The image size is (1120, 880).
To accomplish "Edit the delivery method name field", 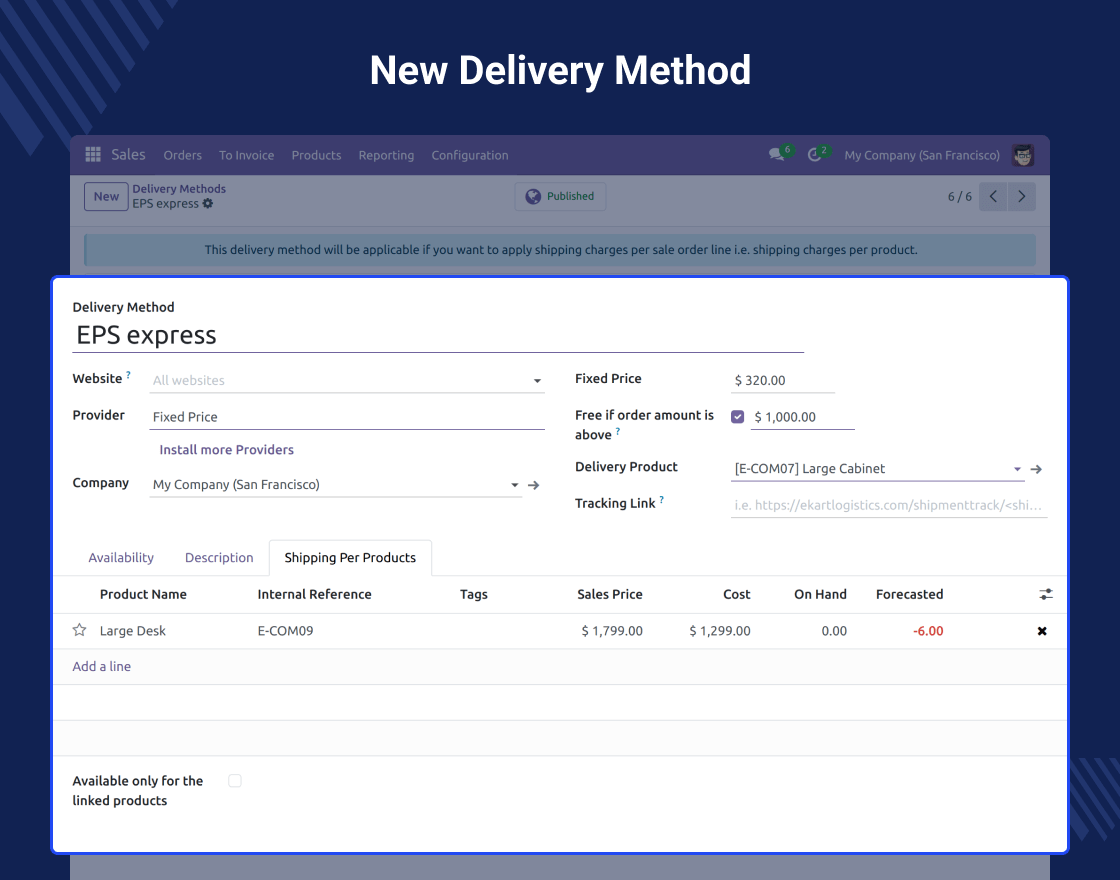I will coord(438,335).
